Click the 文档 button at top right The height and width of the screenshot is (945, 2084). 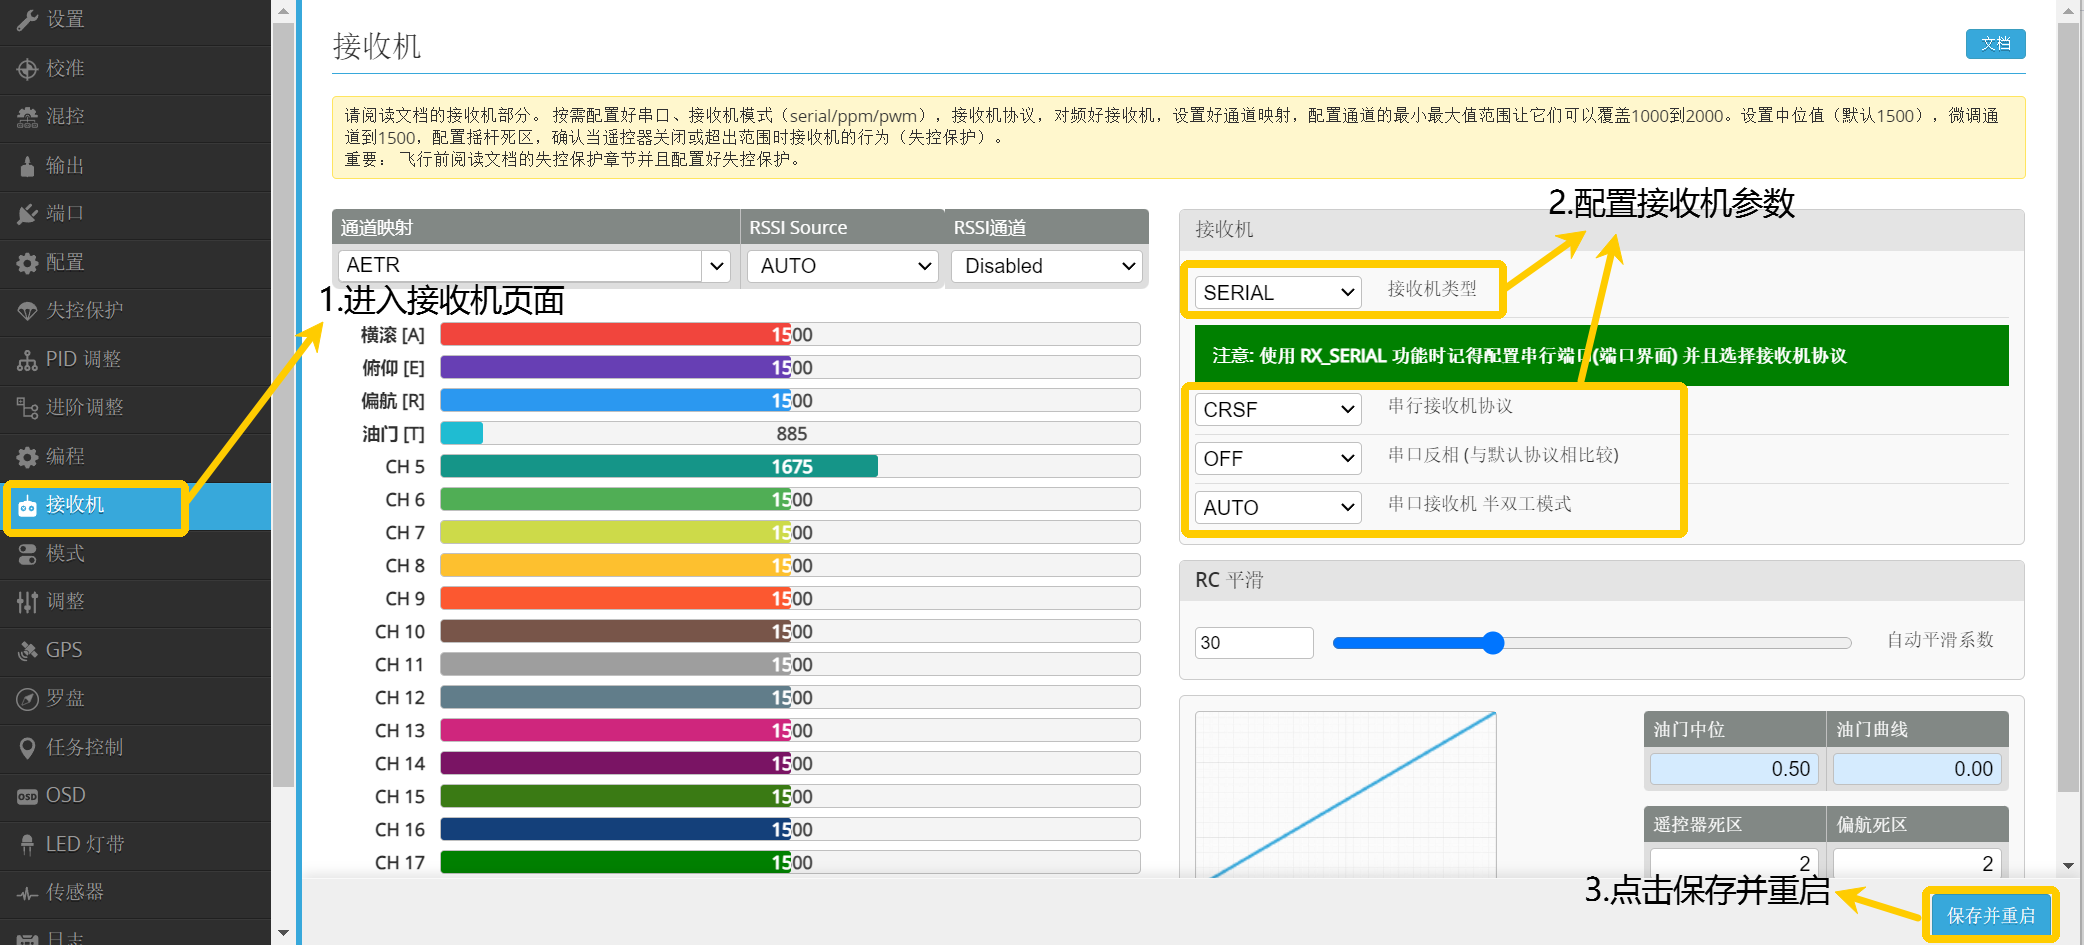click(x=1995, y=44)
